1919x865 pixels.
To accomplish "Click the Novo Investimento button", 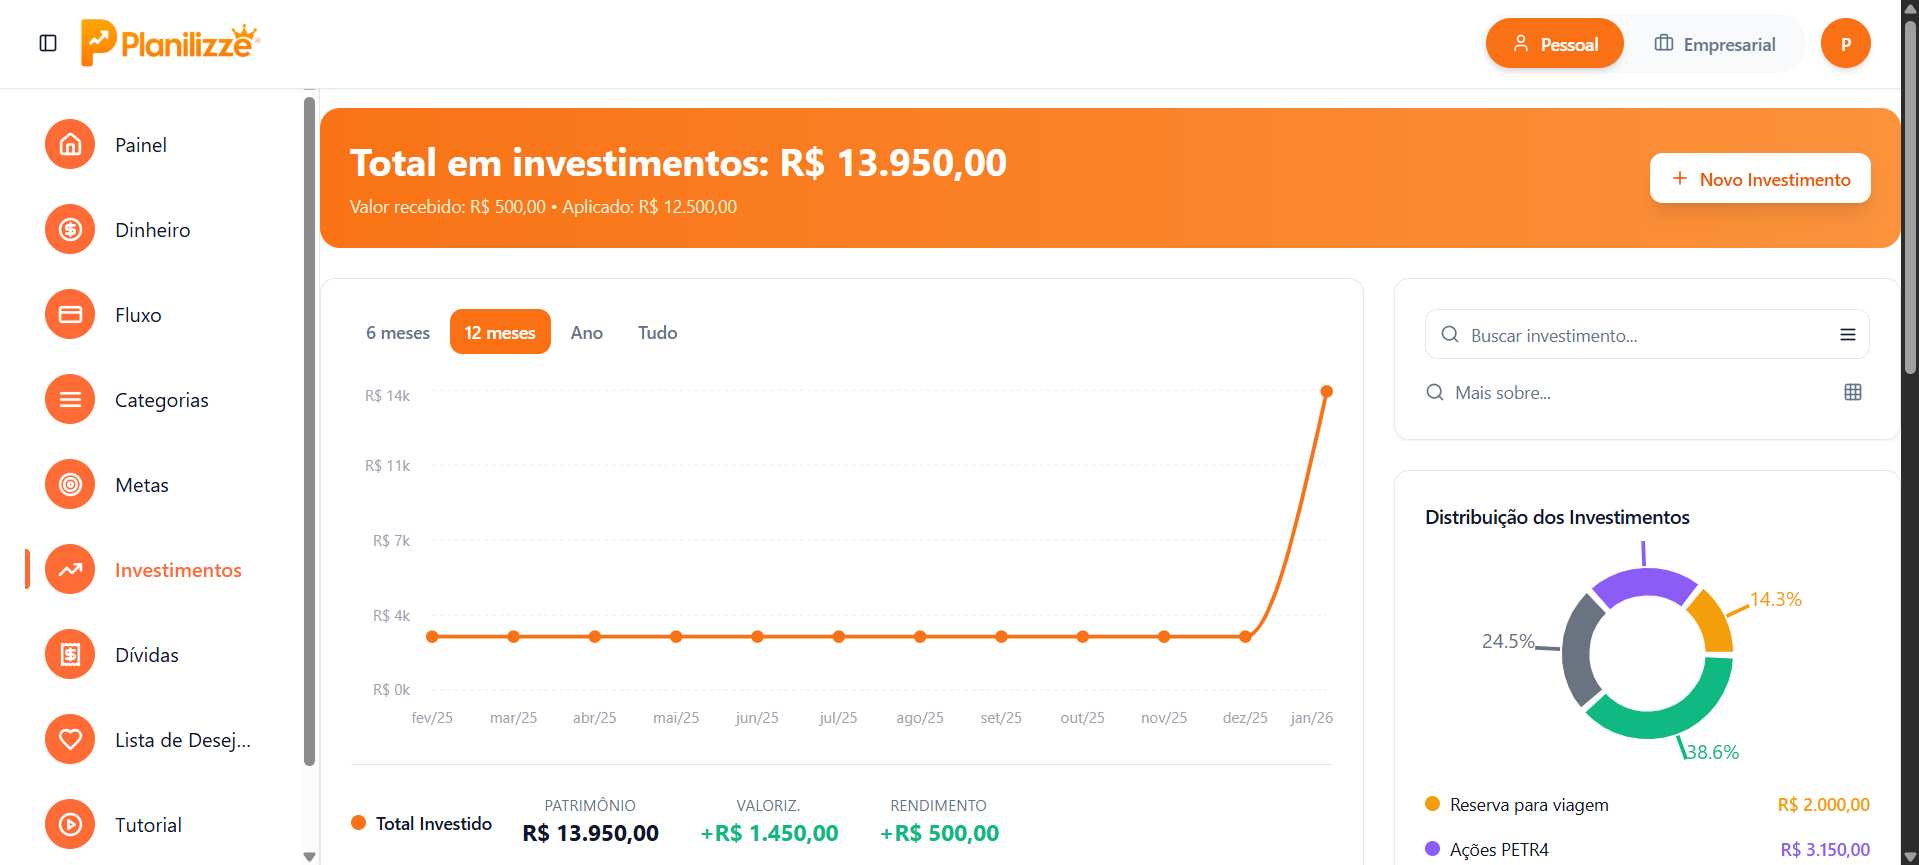I will pos(1759,179).
